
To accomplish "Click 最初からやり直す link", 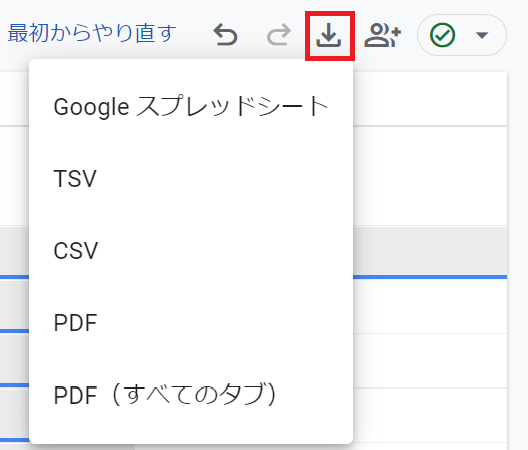I will coord(92,33).
